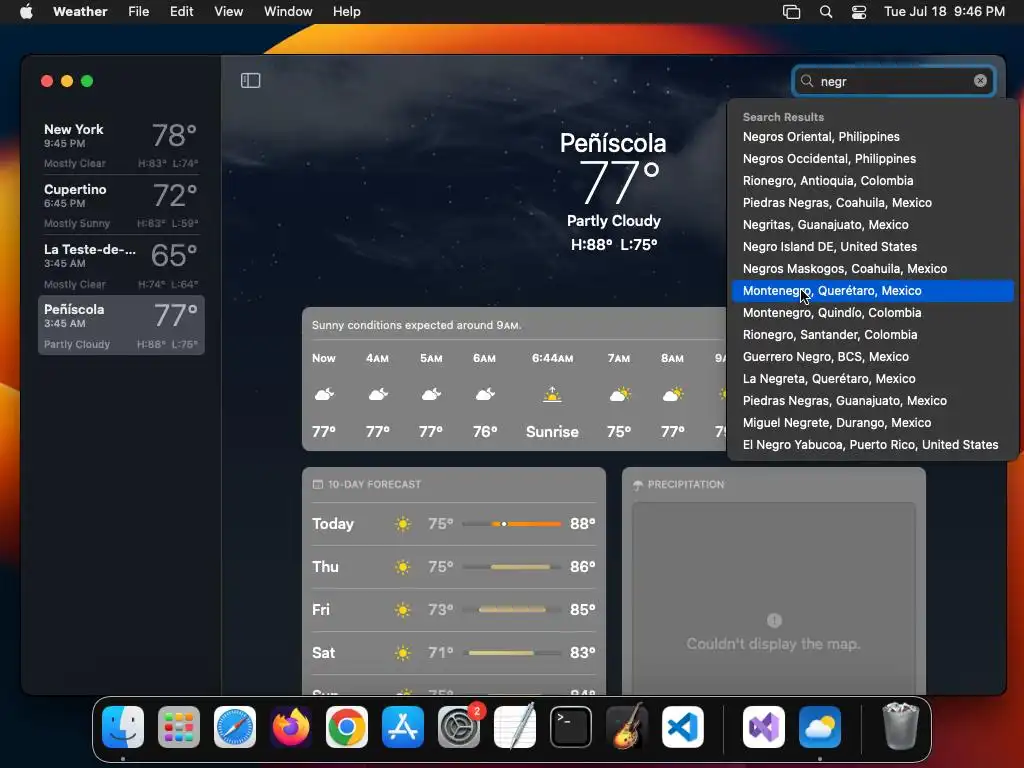The image size is (1024, 768).
Task: Click the Sunrise 6:44AM hourly entry
Action: click(552, 395)
